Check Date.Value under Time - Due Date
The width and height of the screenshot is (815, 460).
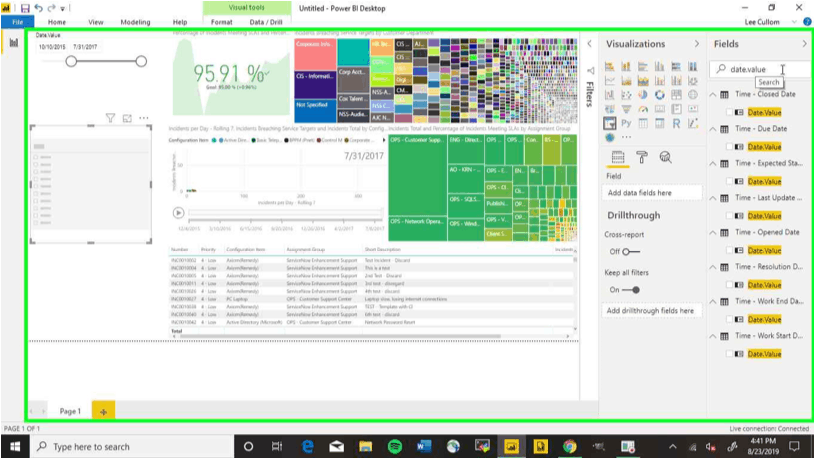click(x=730, y=147)
